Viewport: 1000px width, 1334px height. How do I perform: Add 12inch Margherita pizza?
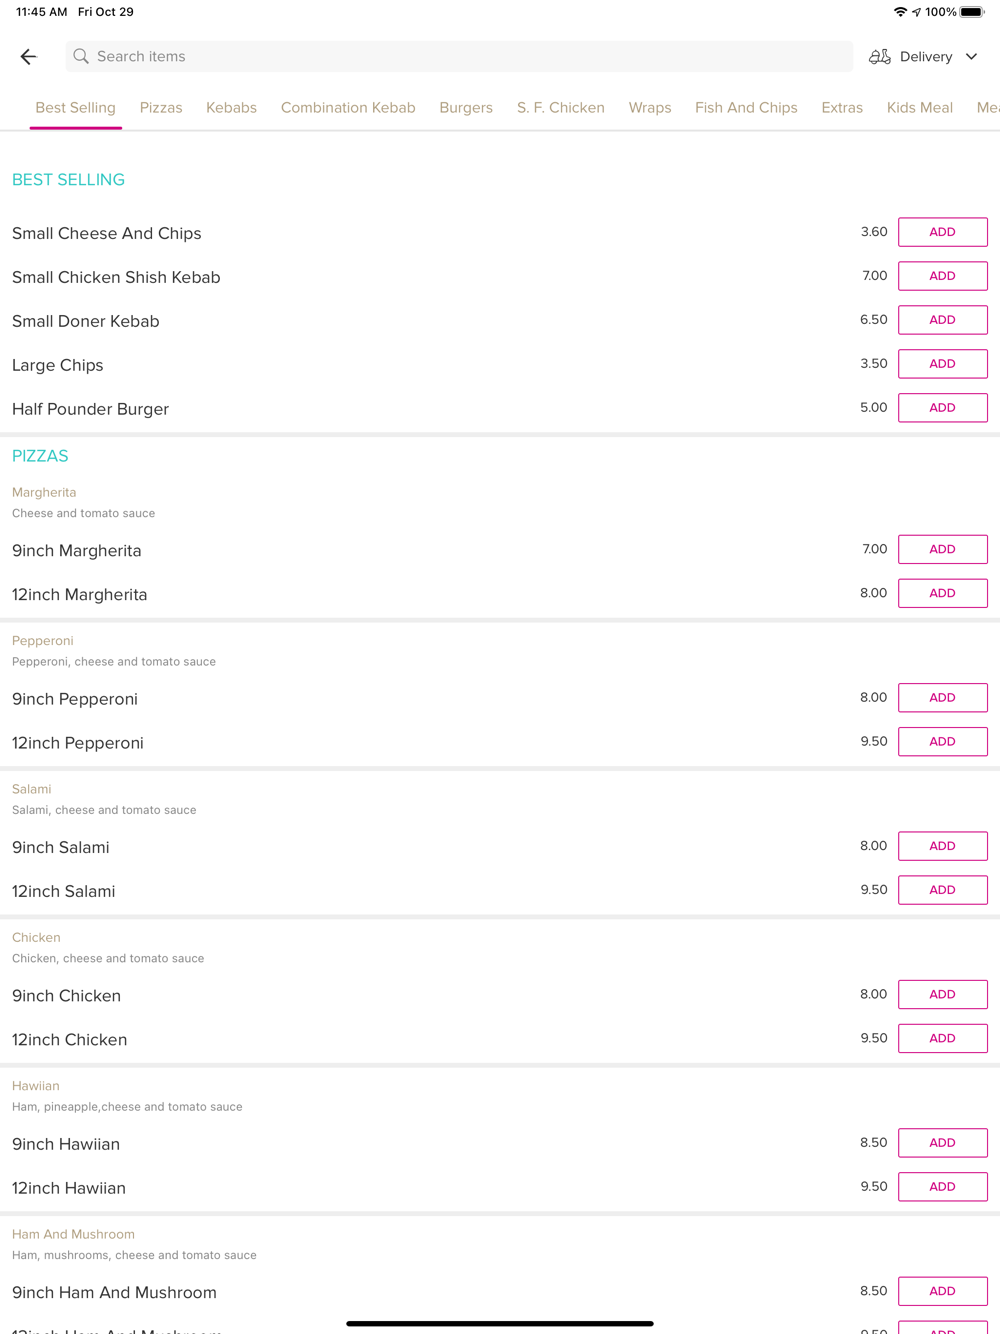point(942,593)
